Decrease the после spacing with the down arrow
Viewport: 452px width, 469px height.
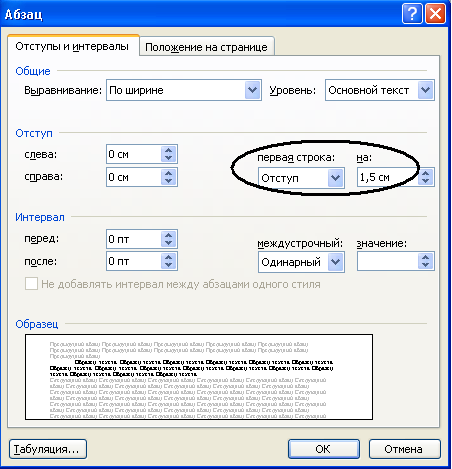[169, 265]
